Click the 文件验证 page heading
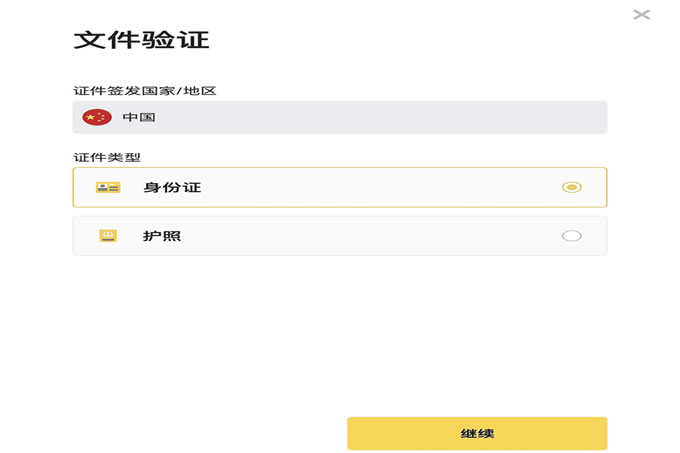Image resolution: width=680 pixels, height=453 pixels. 141,40
